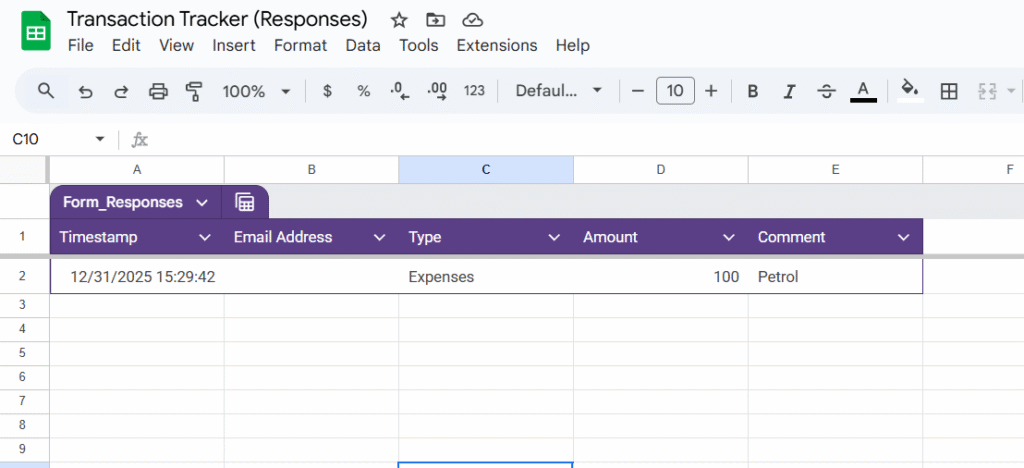Screen dimensions: 1024x468
Task: Open table view icon beside Form_Responses
Action: (x=245, y=202)
